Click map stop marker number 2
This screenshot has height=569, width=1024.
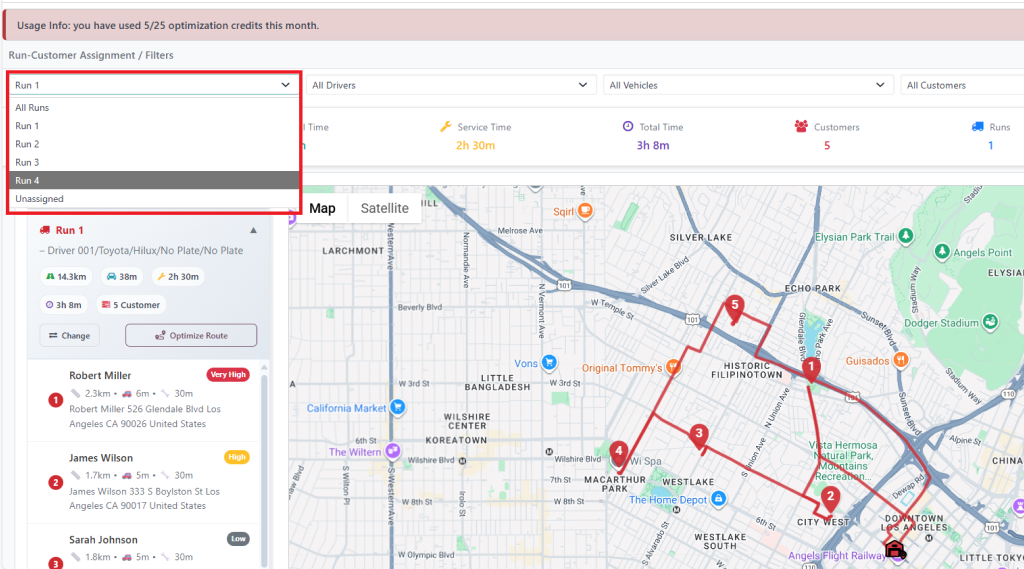point(829,498)
